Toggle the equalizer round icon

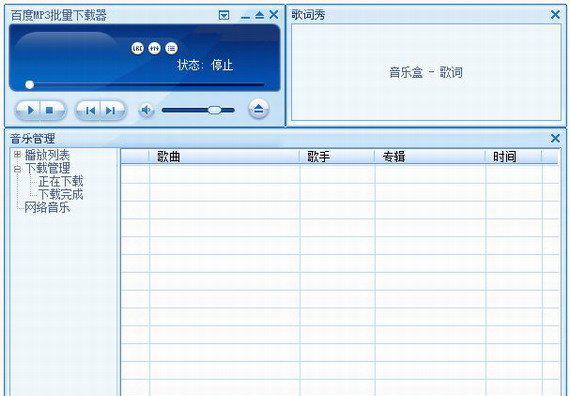154,48
